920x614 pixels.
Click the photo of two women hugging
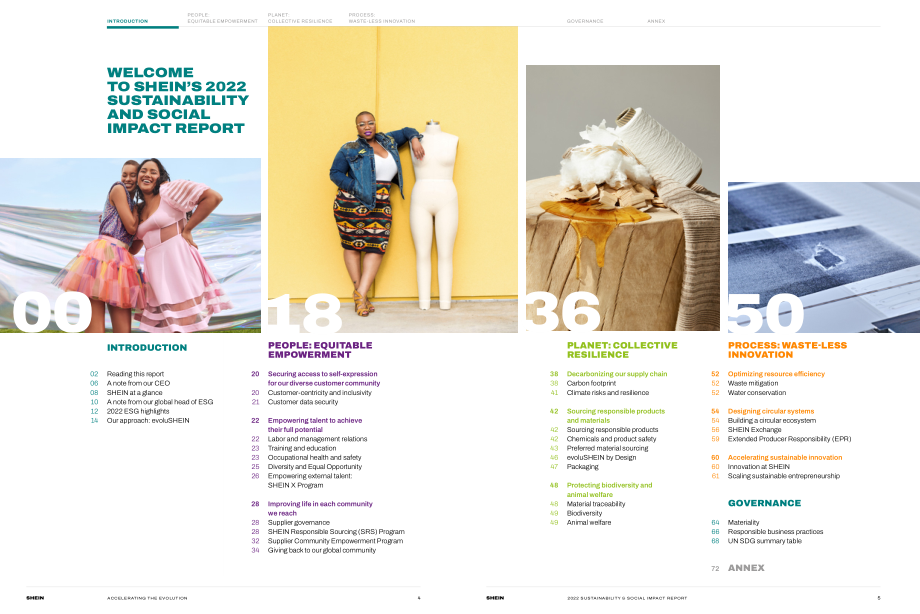click(x=130, y=245)
